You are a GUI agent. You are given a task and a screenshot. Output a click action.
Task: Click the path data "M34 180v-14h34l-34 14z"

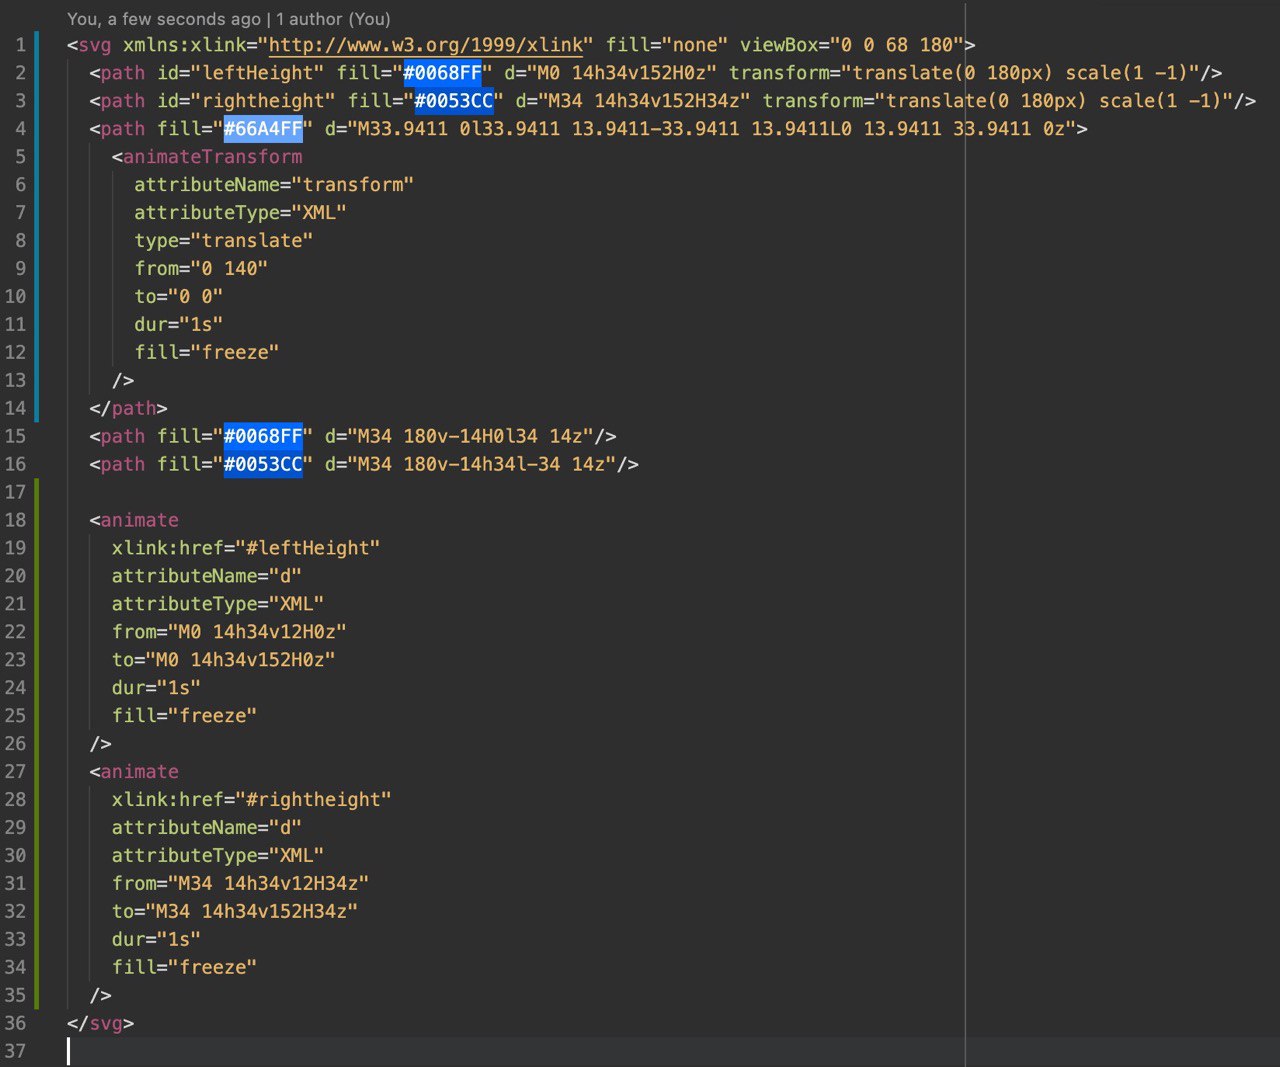(x=482, y=464)
